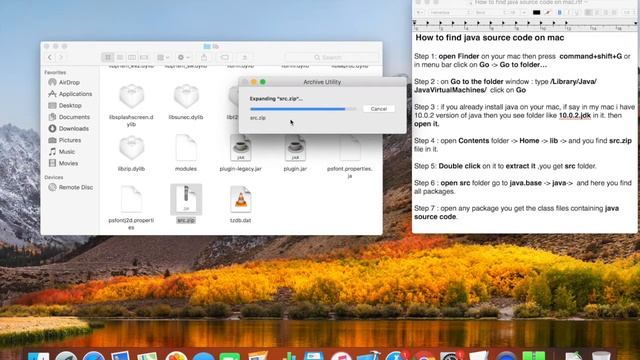Click Archive Utility zoom button

pos(263,82)
